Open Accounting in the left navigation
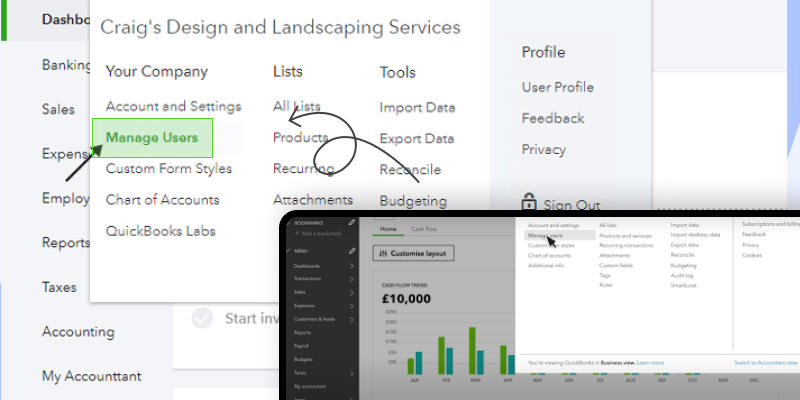Screen dimensions: 800x400 78,332
